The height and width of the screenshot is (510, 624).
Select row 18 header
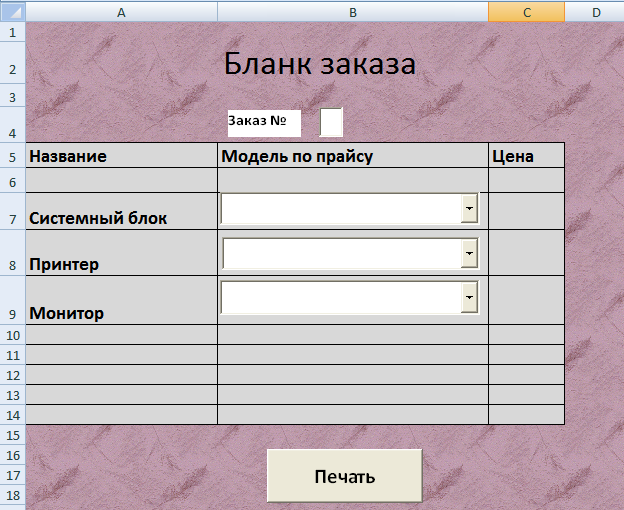point(13,495)
